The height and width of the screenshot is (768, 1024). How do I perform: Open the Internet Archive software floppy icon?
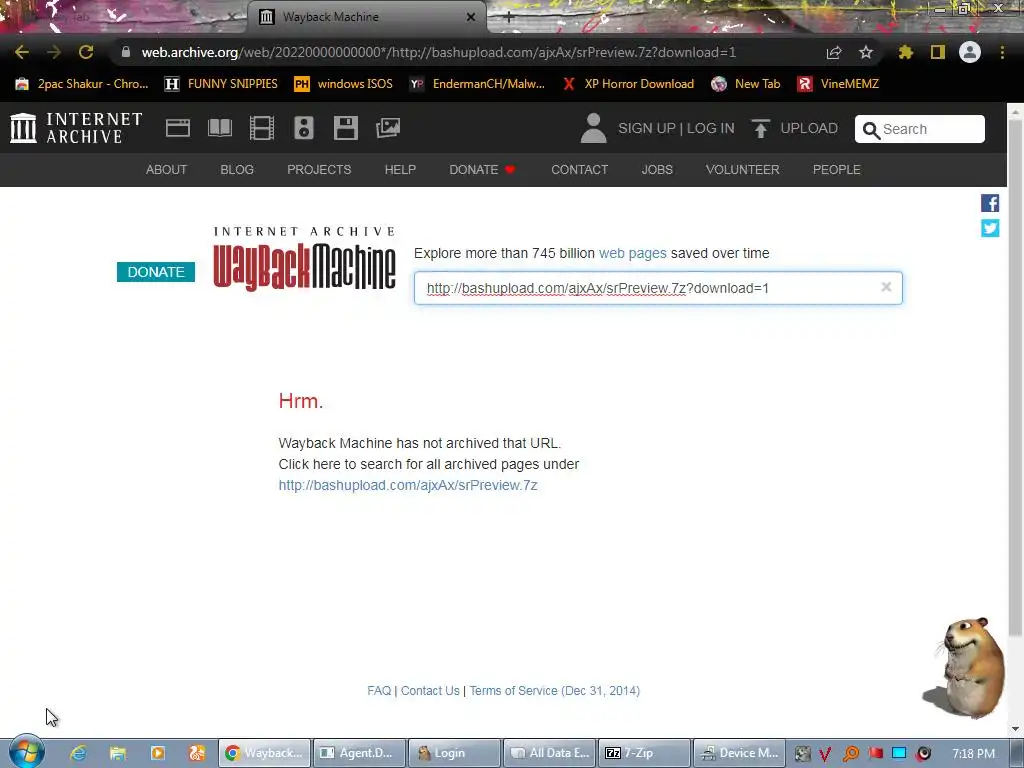click(345, 128)
